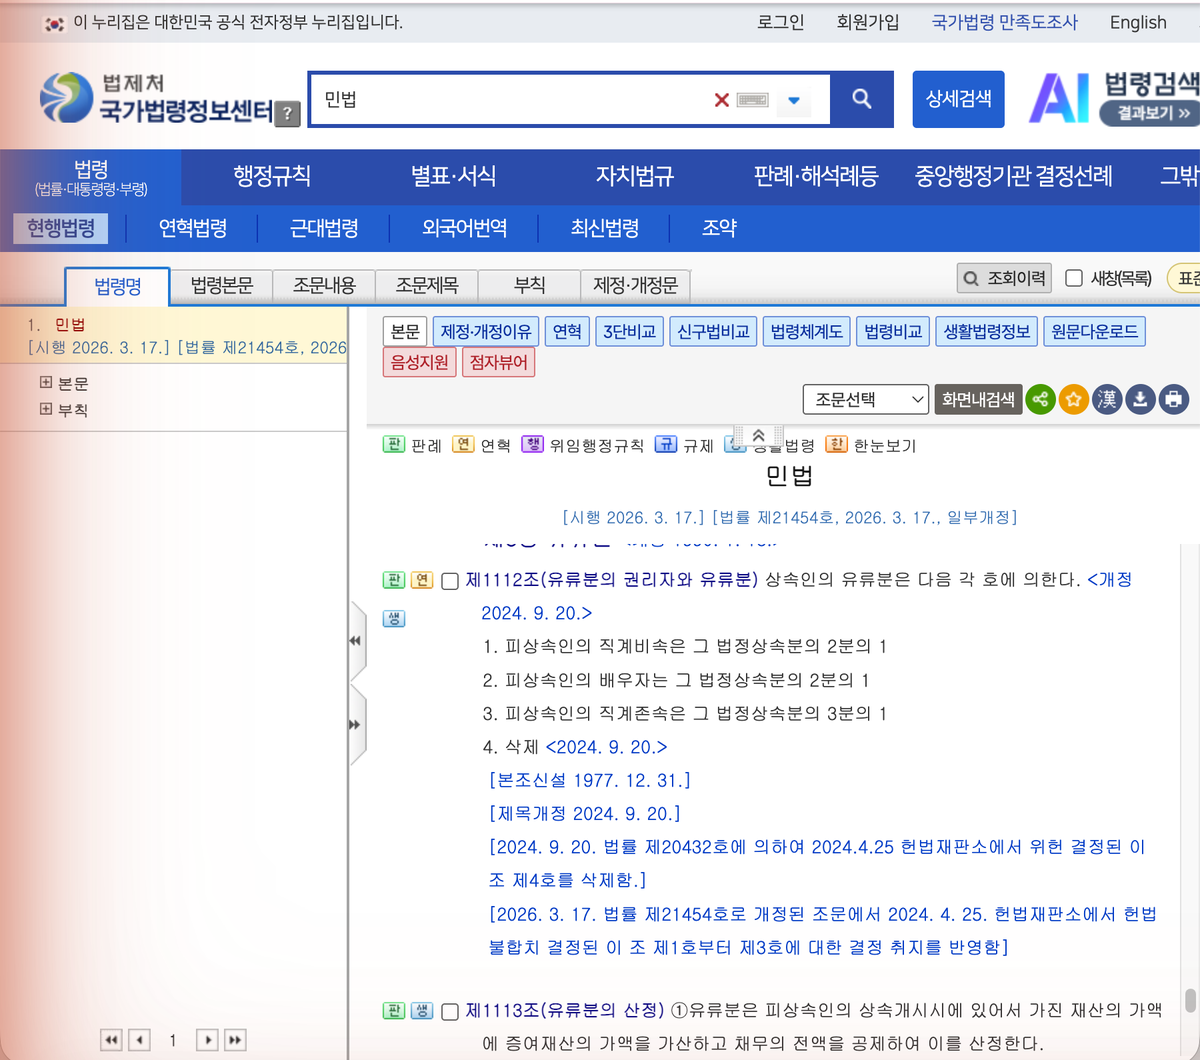Open search history dropdown arrow
This screenshot has height=1060, width=1200.
point(794,100)
